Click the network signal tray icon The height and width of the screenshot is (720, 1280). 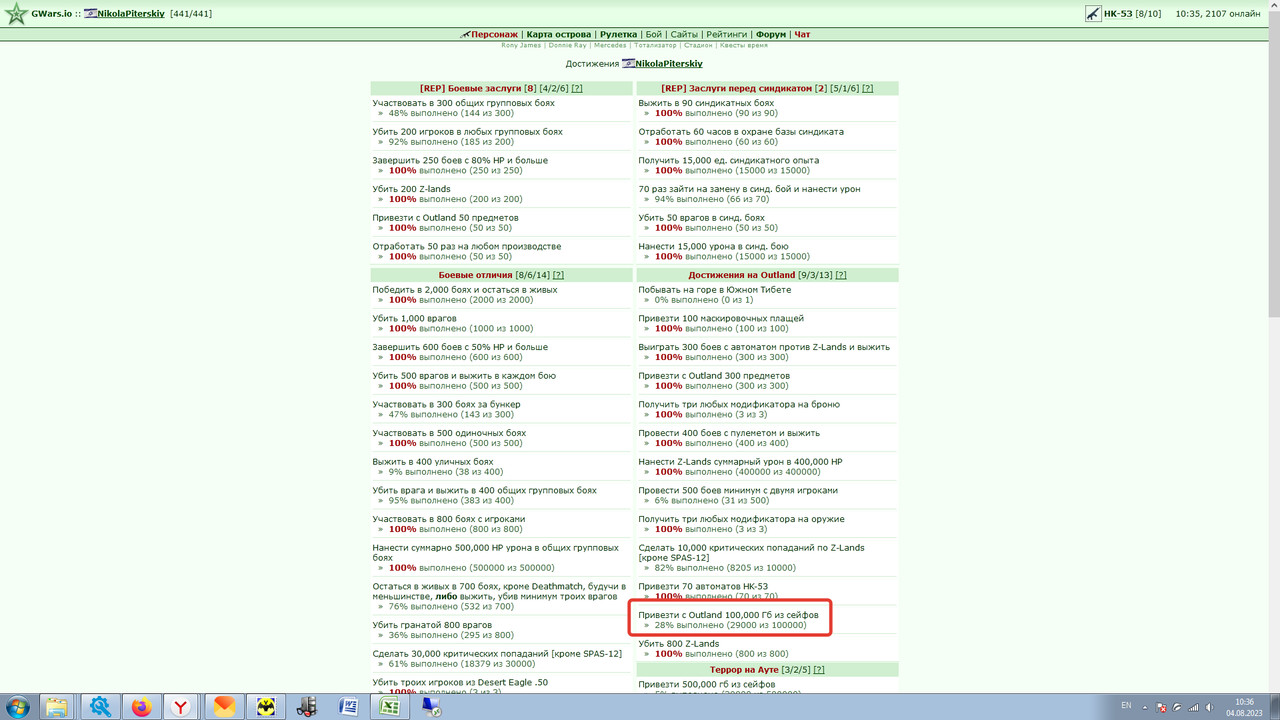pyautogui.click(x=1192, y=707)
